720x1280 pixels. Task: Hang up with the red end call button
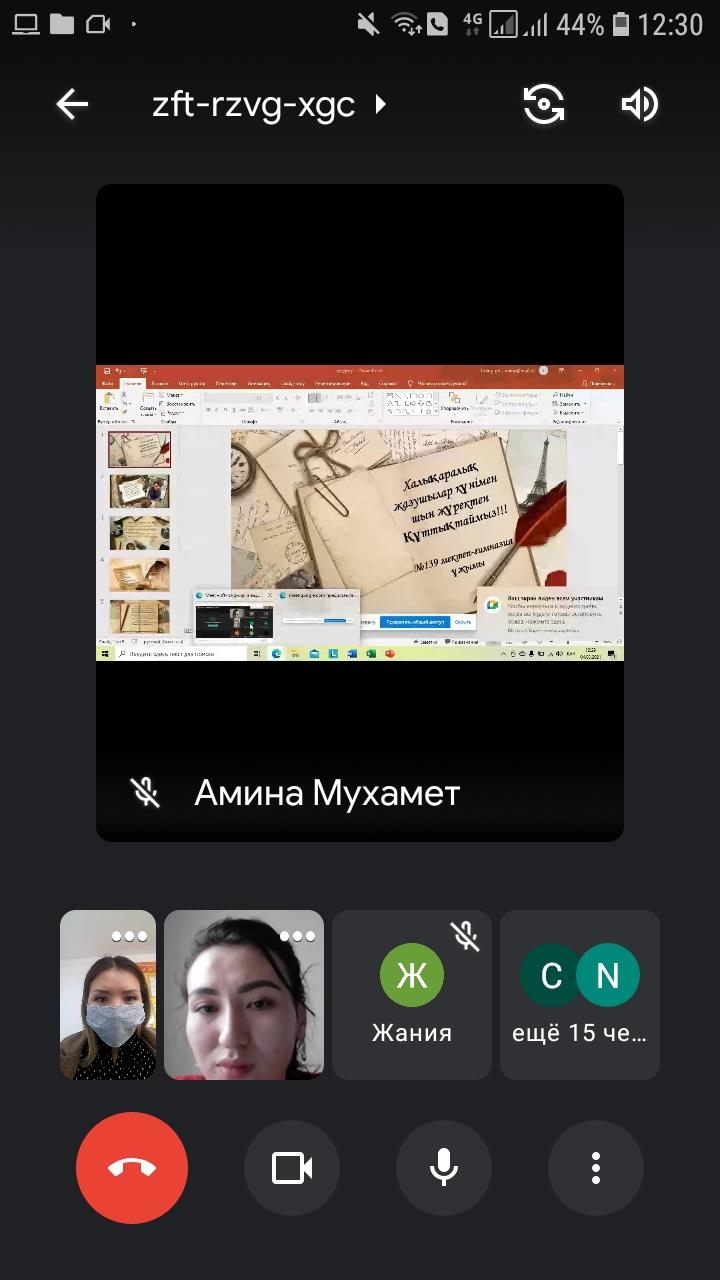pyautogui.click(x=132, y=1168)
